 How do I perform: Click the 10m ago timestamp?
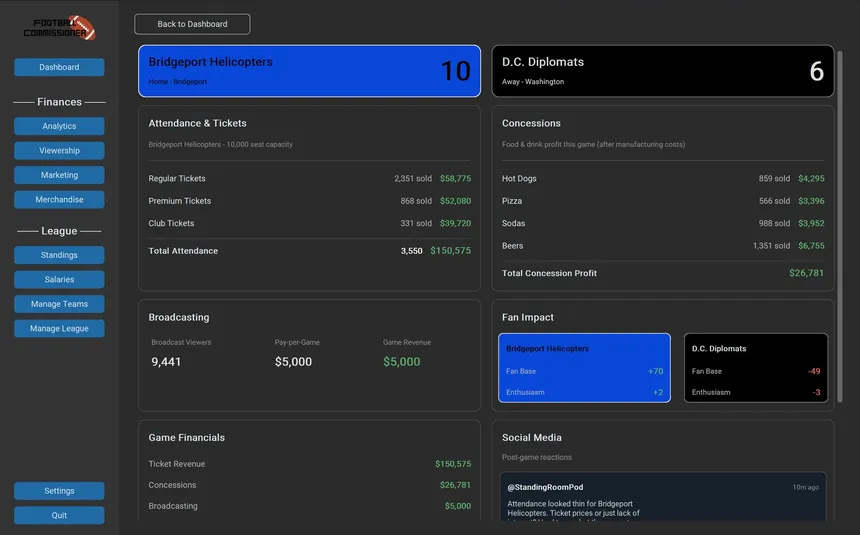tap(805, 487)
